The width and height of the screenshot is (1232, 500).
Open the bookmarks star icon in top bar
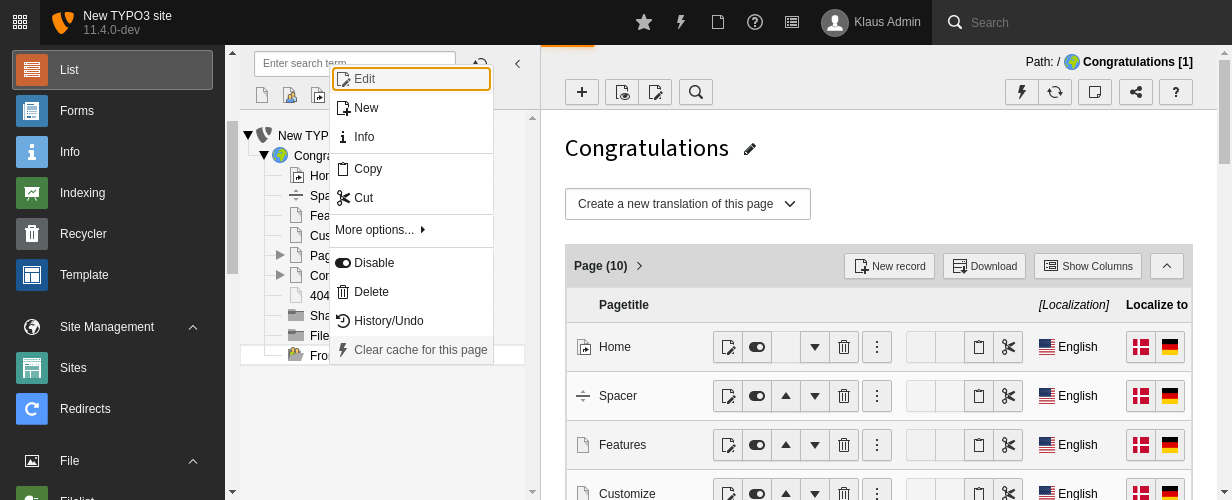click(644, 22)
